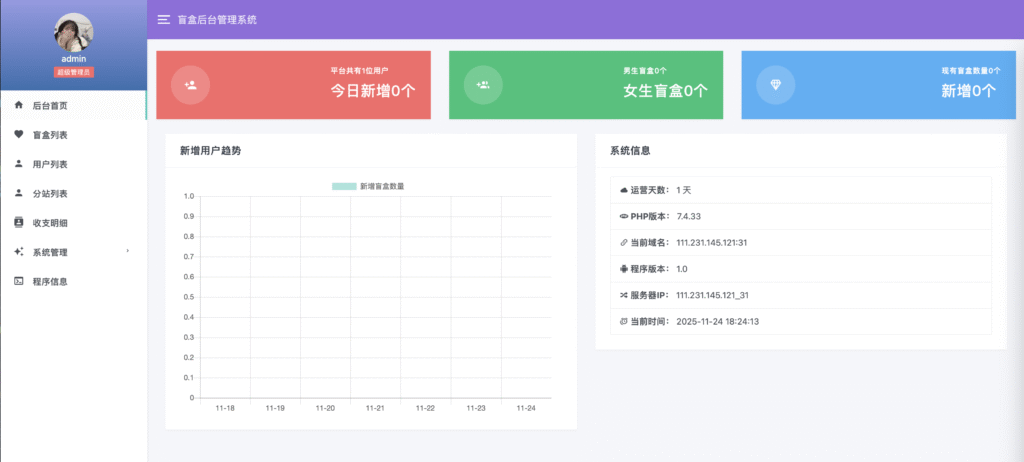1024x462 pixels.
Task: Click the terminal icon beside 程序信息
Action: (18, 282)
